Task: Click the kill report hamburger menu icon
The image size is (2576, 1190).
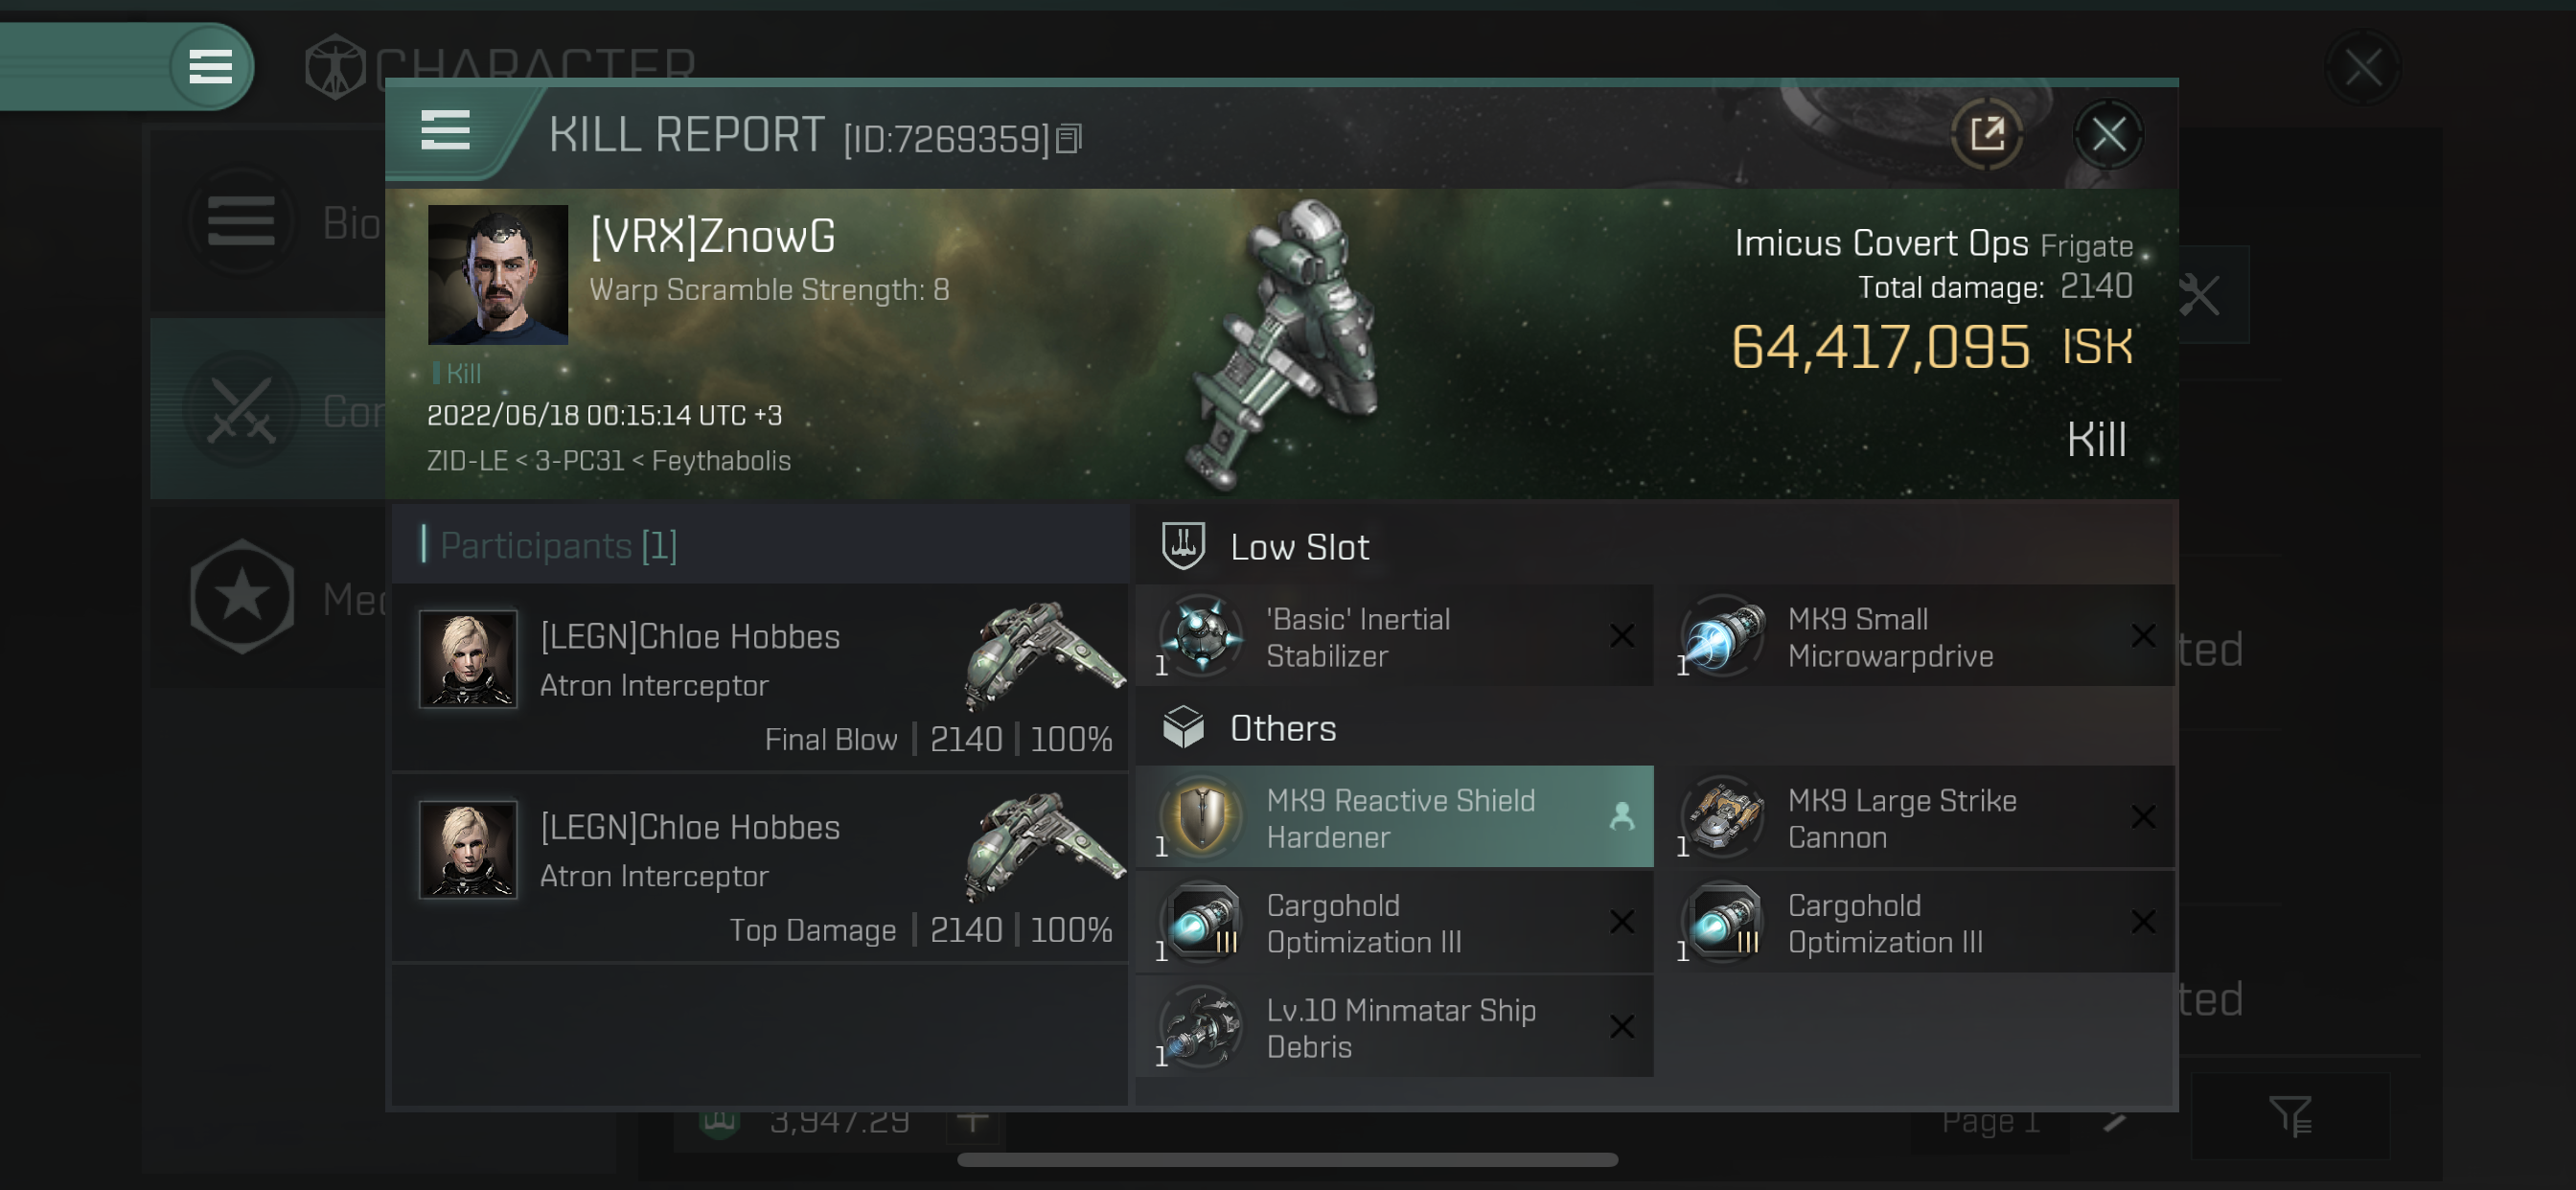Action: point(442,133)
